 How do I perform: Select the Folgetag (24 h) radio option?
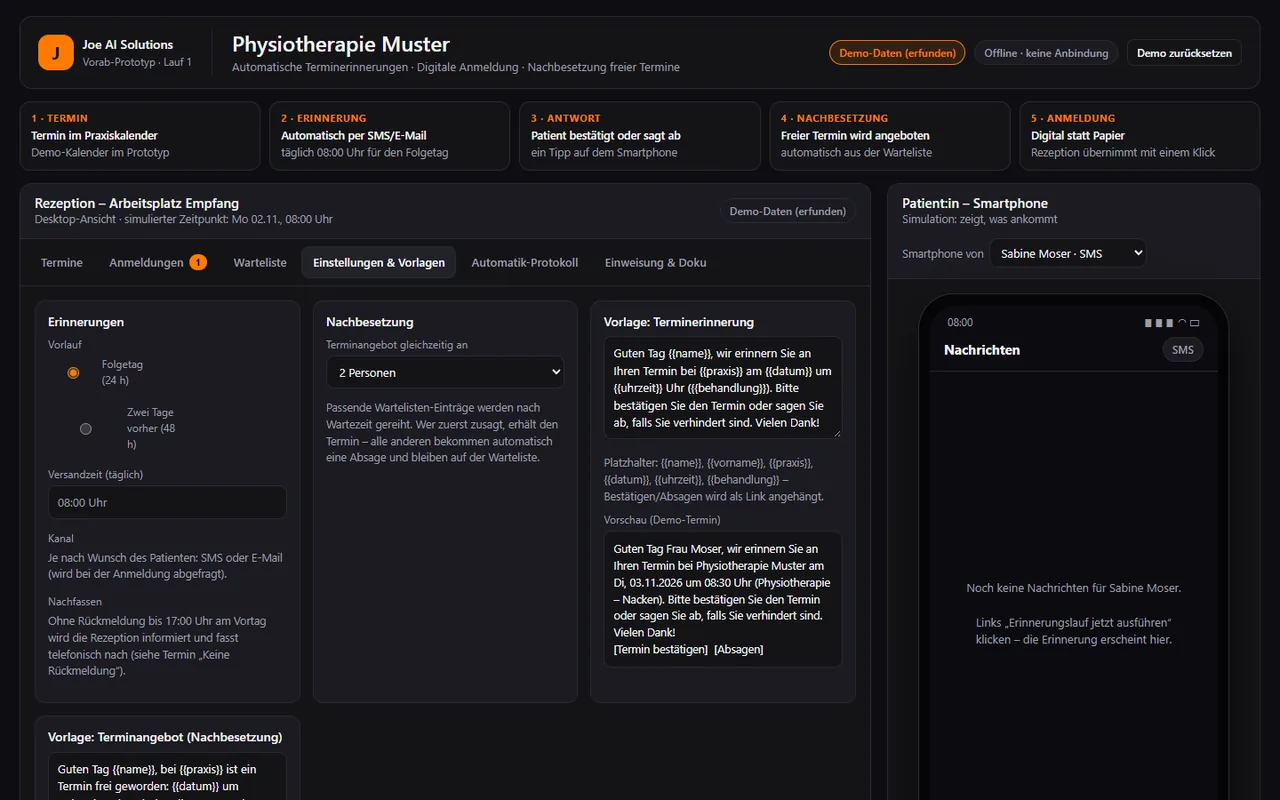tap(73, 373)
